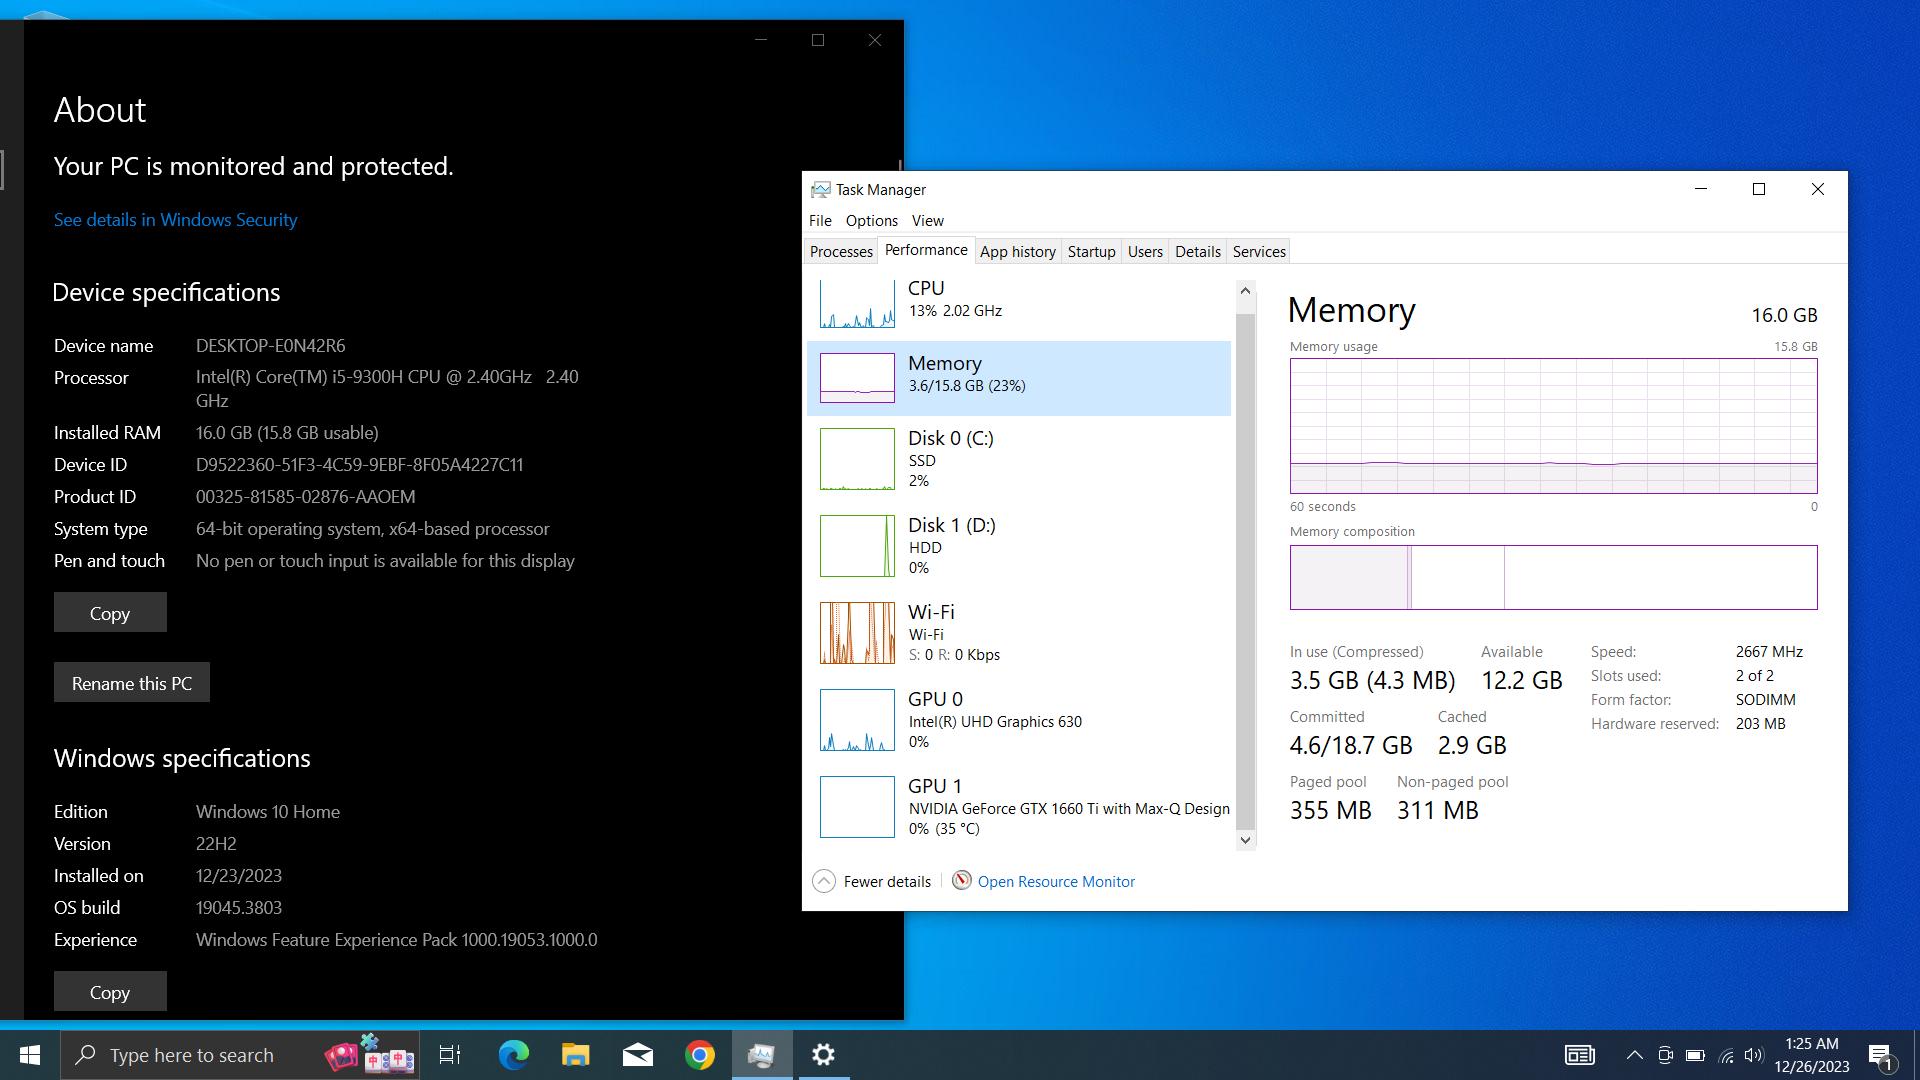Screen dimensions: 1920x1080
Task: Click scroll down arrow in performance list
Action: 1245,840
